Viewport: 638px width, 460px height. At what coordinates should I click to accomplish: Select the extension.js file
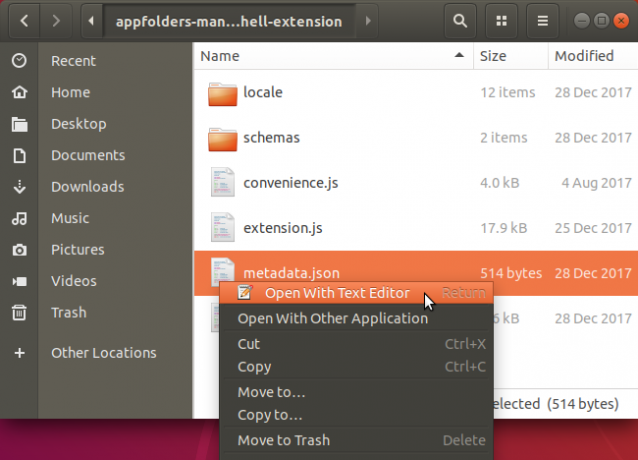(x=416, y=228)
